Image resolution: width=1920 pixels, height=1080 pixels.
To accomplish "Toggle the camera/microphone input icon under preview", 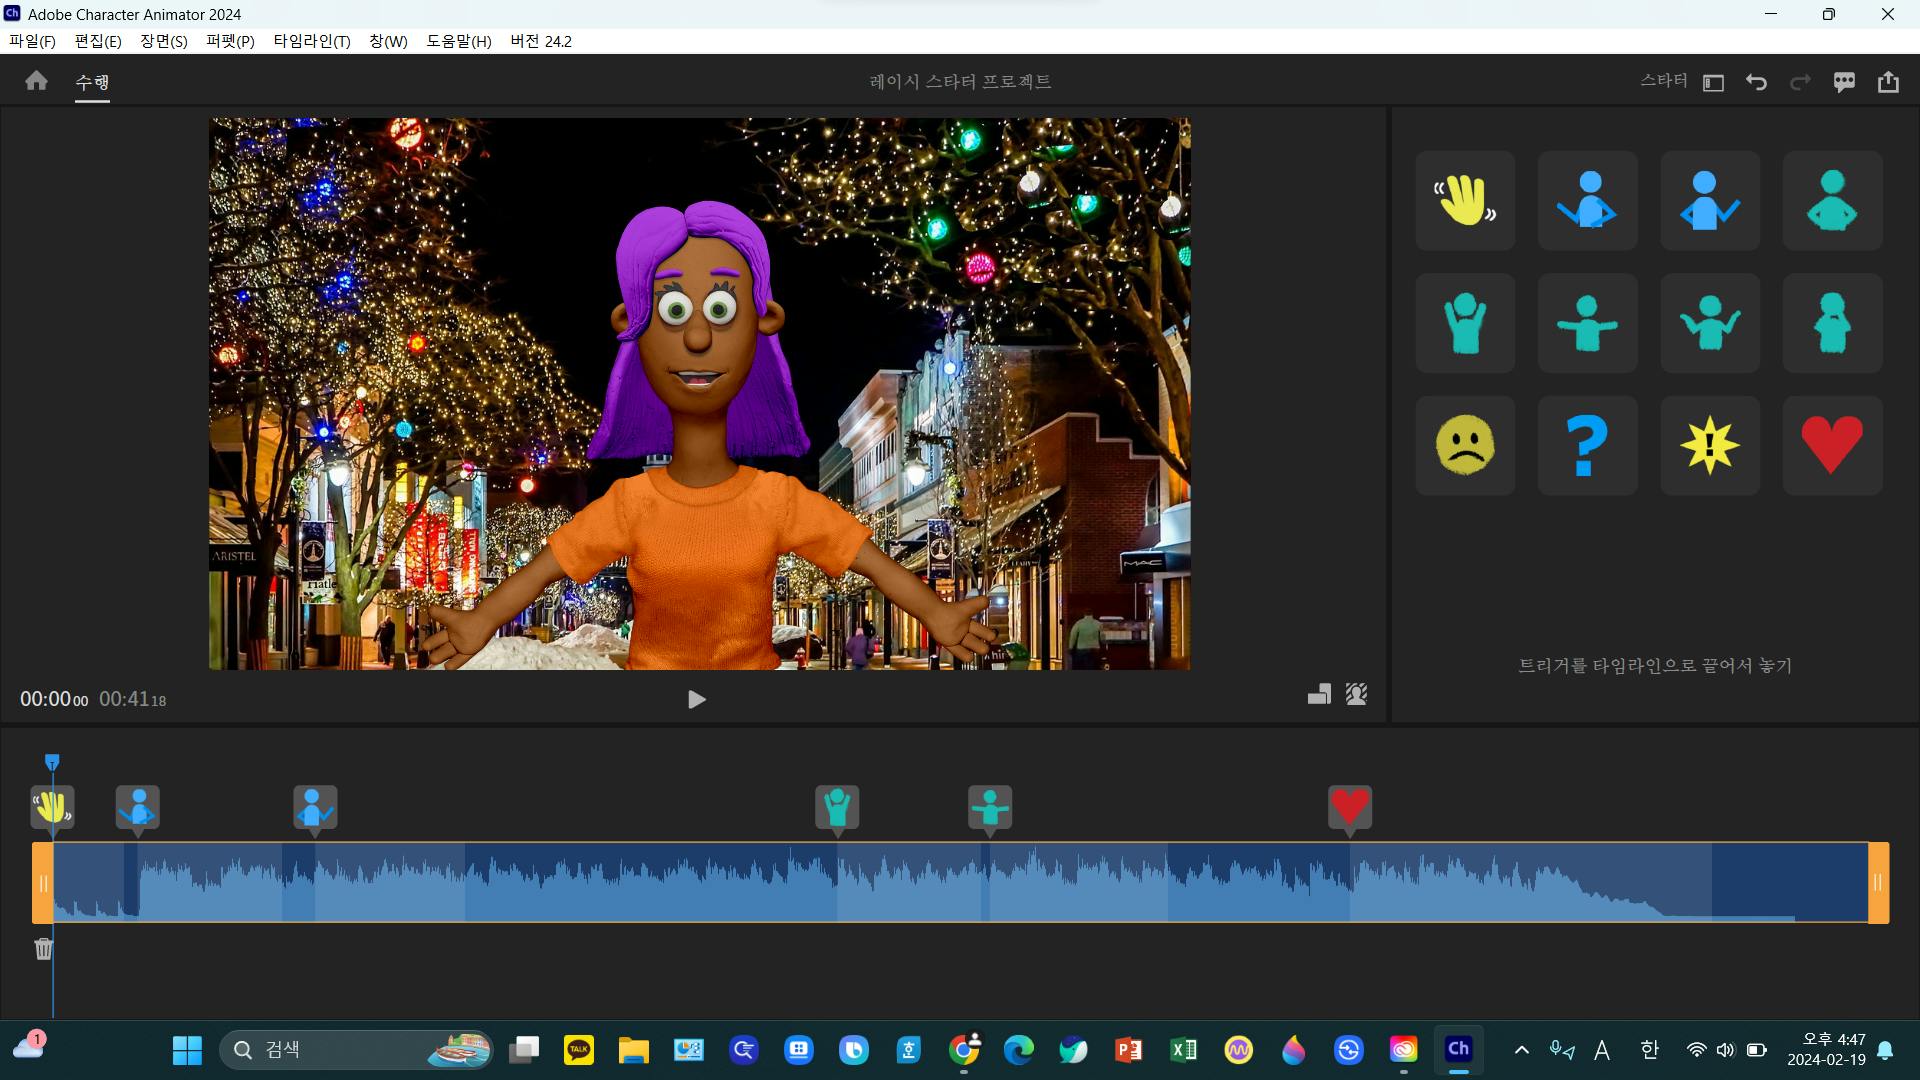I will (x=1356, y=694).
